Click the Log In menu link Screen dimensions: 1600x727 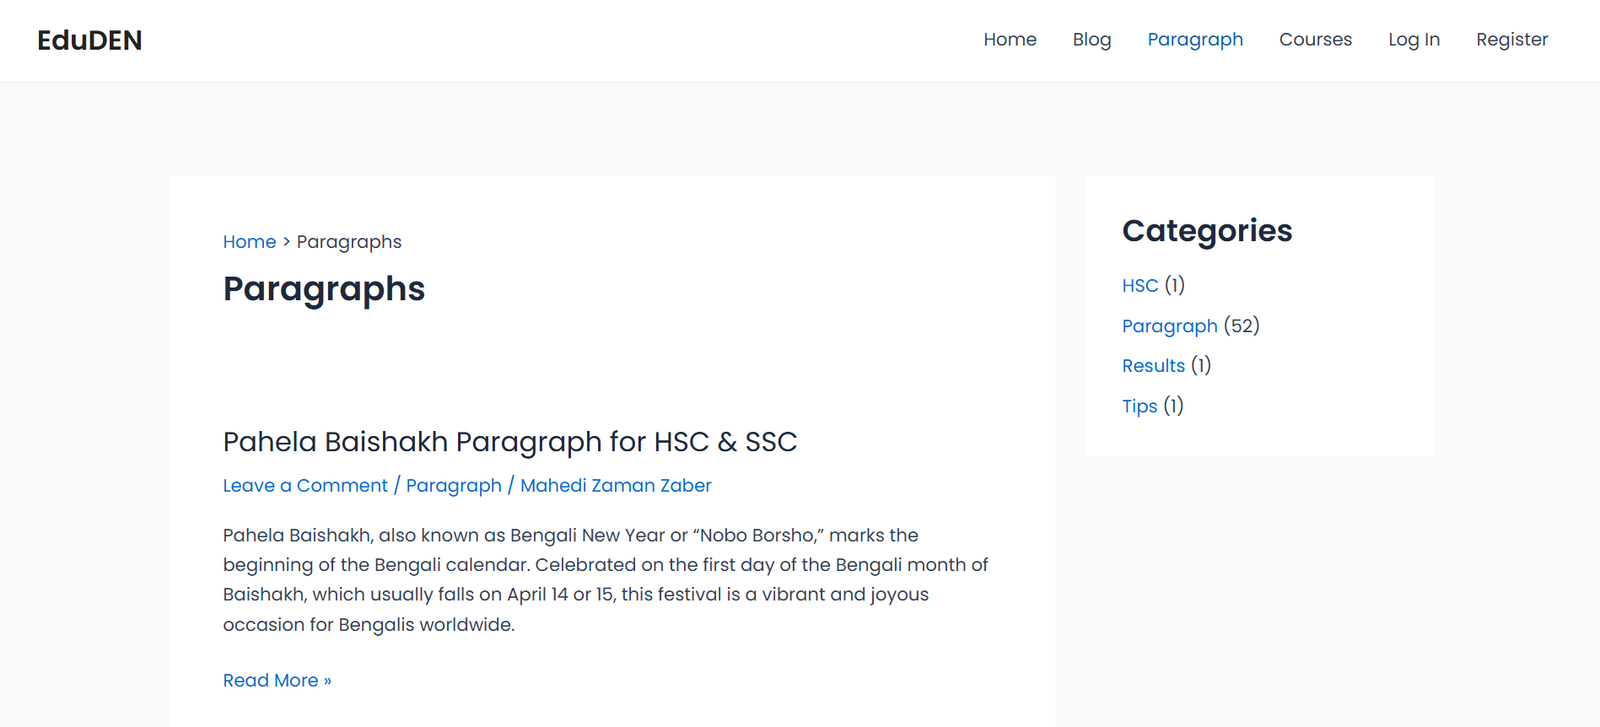(x=1414, y=40)
